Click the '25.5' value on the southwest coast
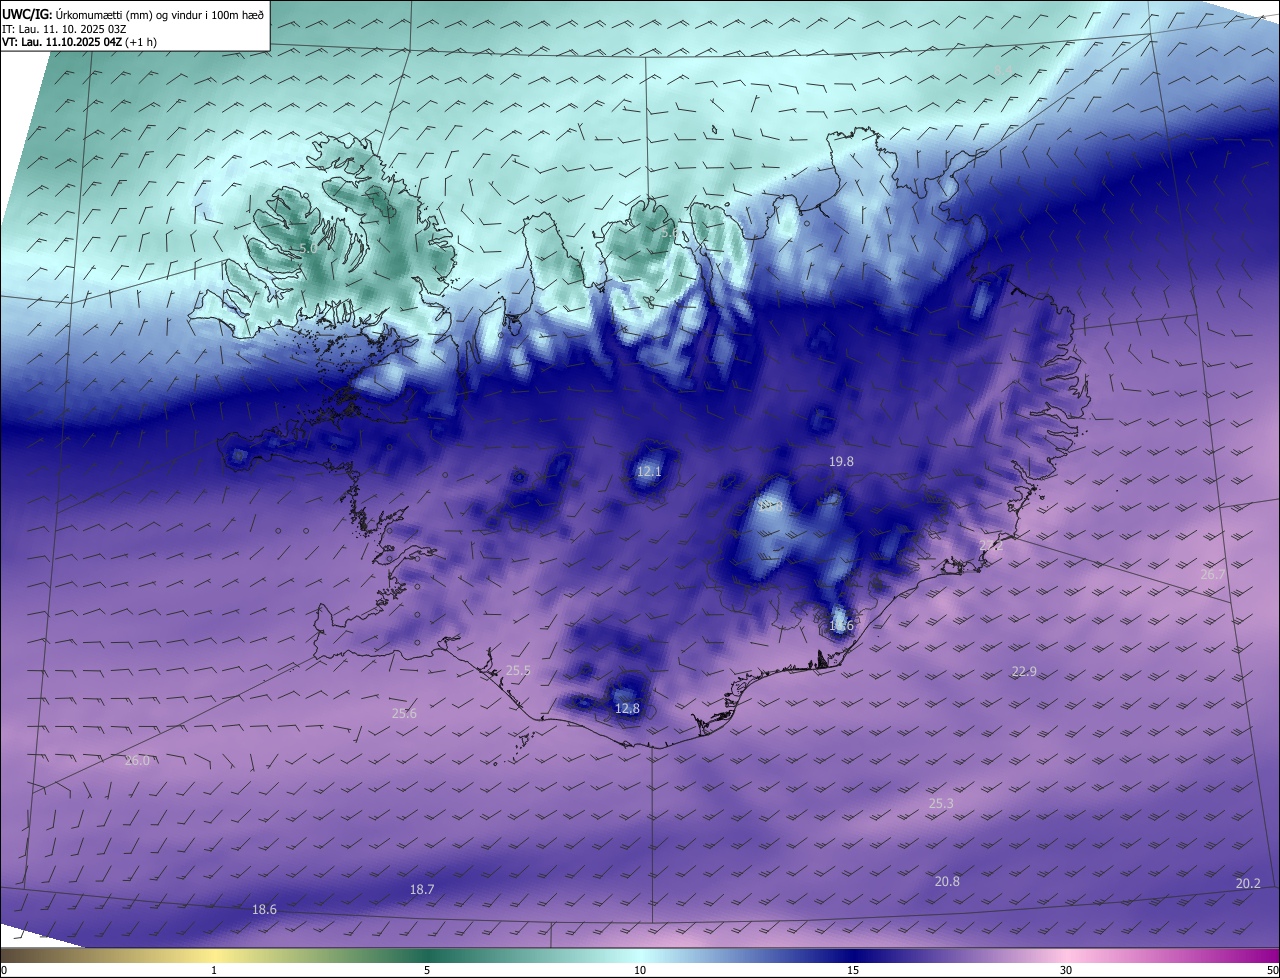Screen dimensions: 1280x978 click(x=518, y=671)
